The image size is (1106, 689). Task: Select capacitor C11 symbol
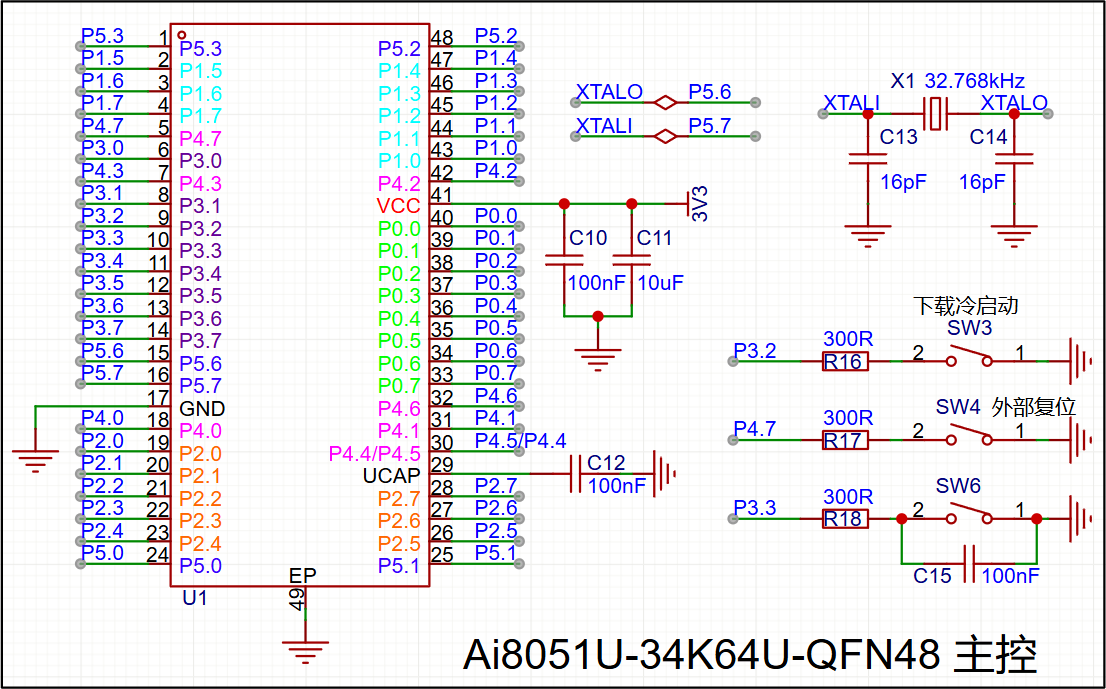(x=631, y=260)
